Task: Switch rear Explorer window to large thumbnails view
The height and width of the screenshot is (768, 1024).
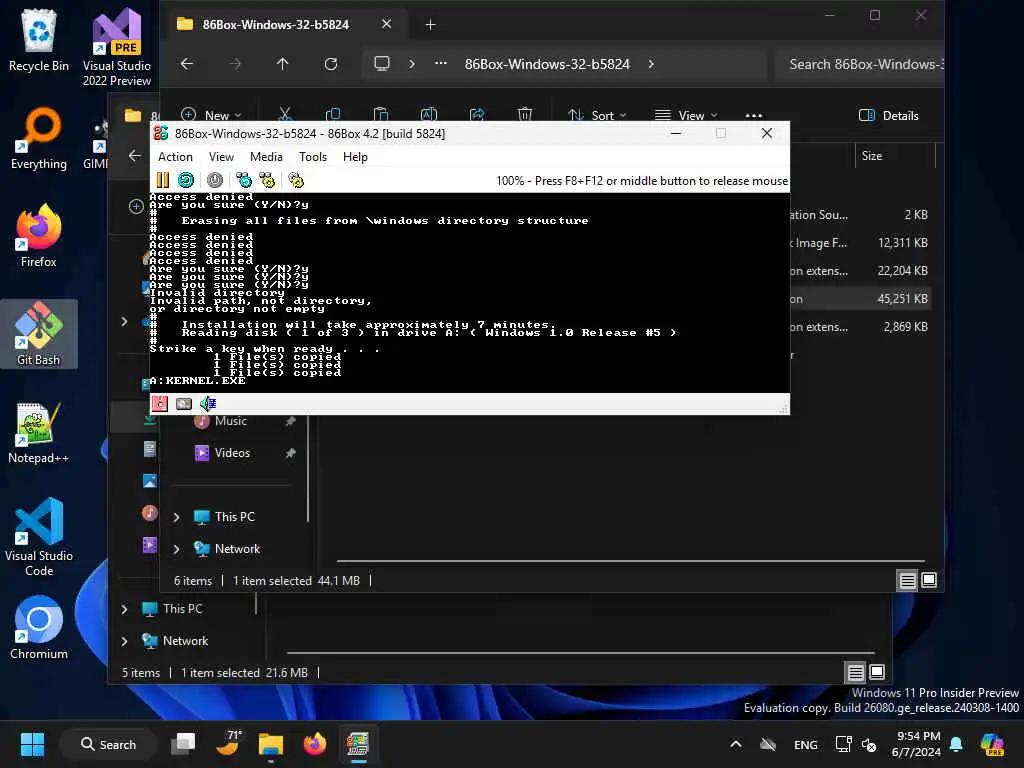Action: 877,671
